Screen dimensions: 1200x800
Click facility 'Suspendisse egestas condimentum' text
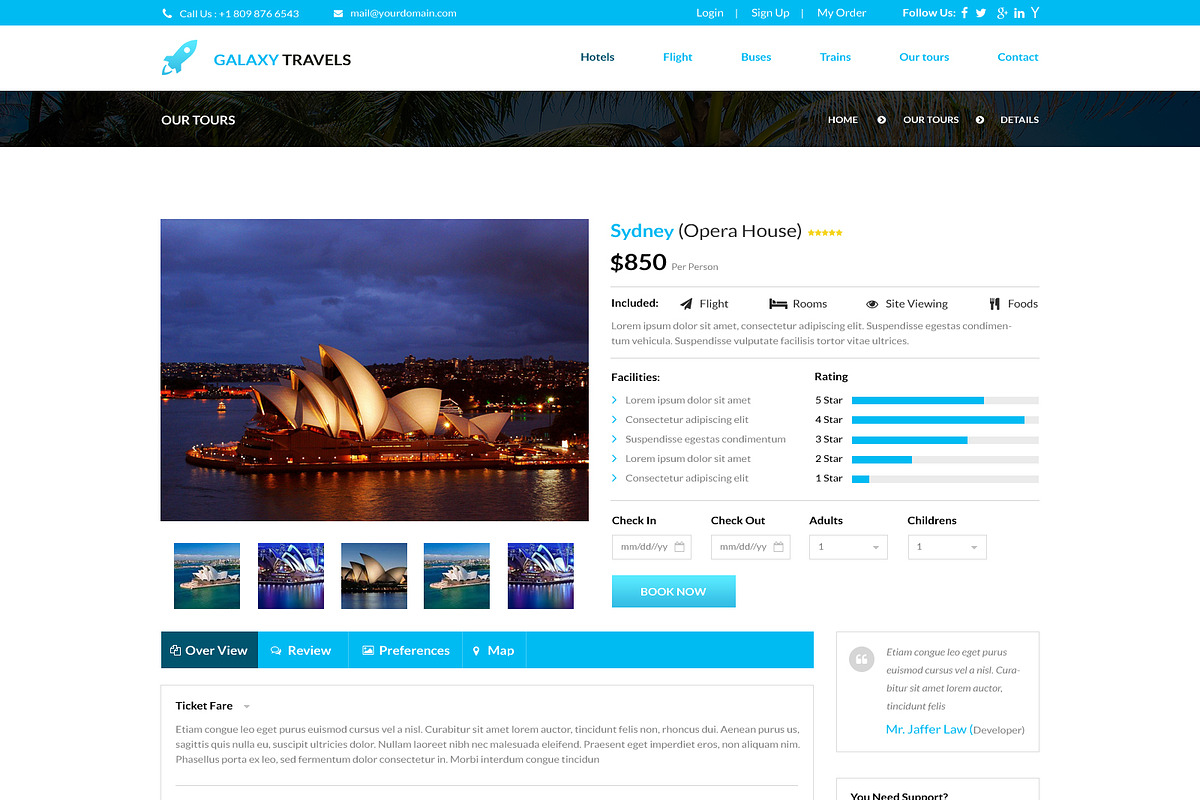706,439
